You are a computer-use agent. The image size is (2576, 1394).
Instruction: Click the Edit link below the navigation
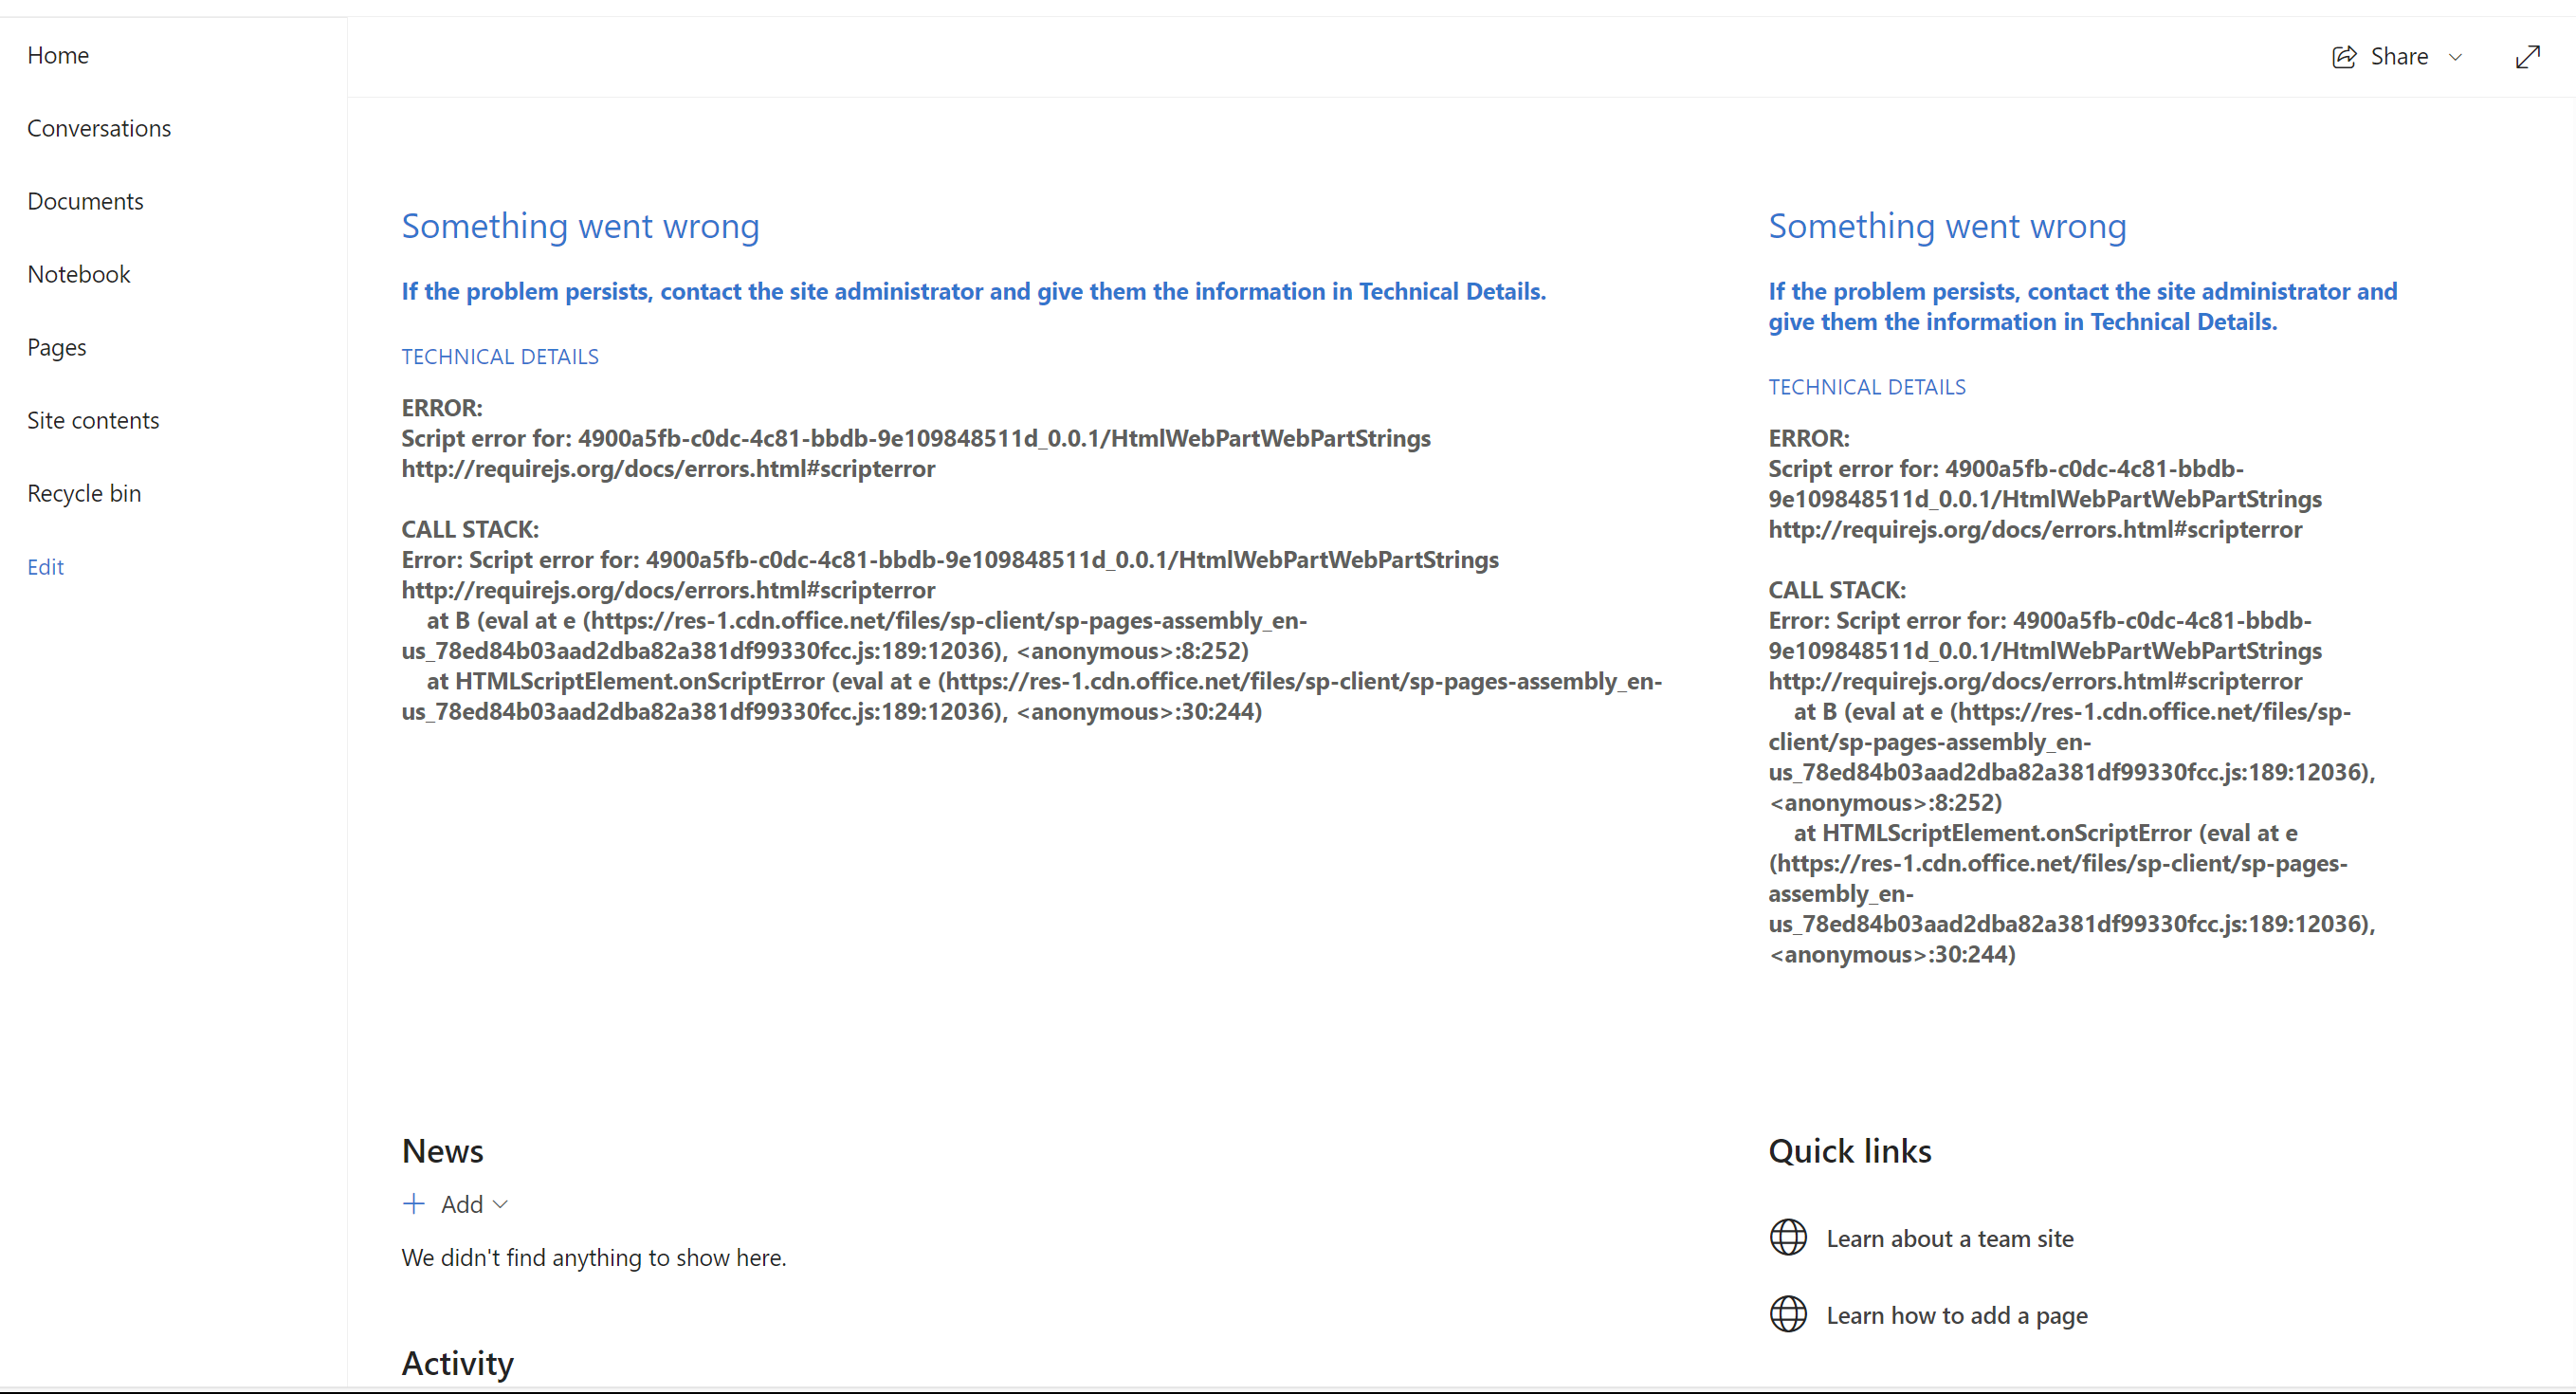tap(45, 567)
